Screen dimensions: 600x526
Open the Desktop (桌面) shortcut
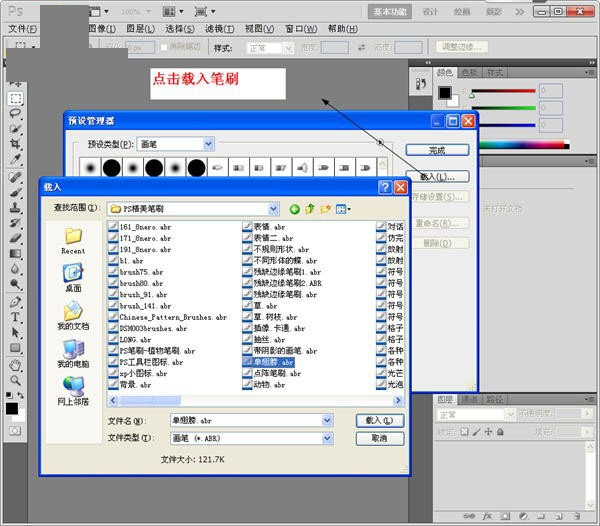[x=73, y=278]
